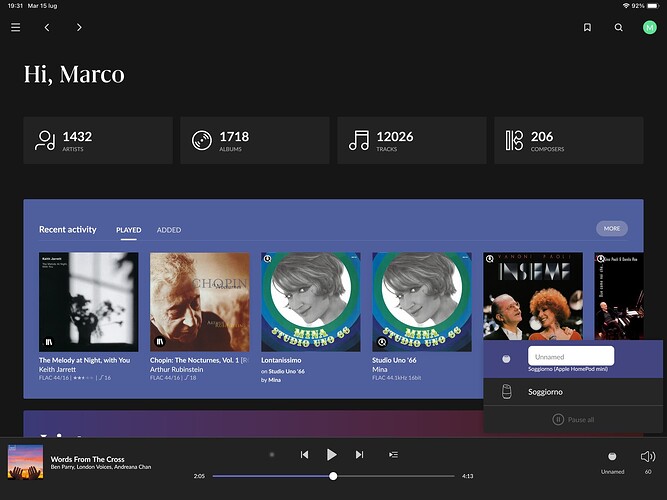This screenshot has width=667, height=500.
Task: Click the Ben Parry, London Voices artist line
Action: click(x=101, y=467)
